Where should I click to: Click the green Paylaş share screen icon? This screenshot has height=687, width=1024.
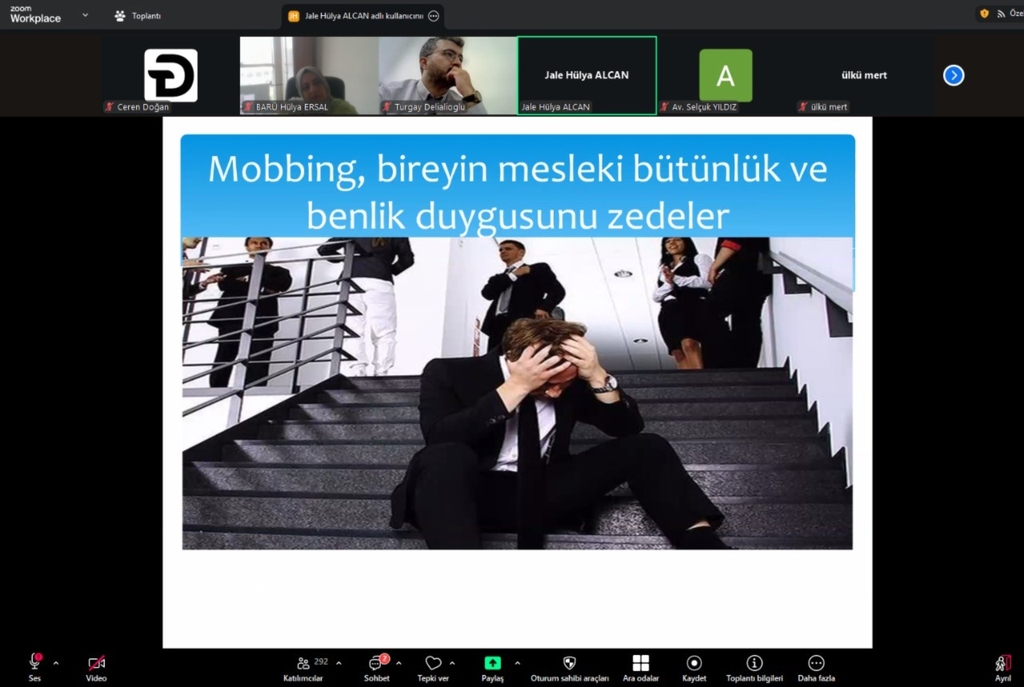[492, 663]
